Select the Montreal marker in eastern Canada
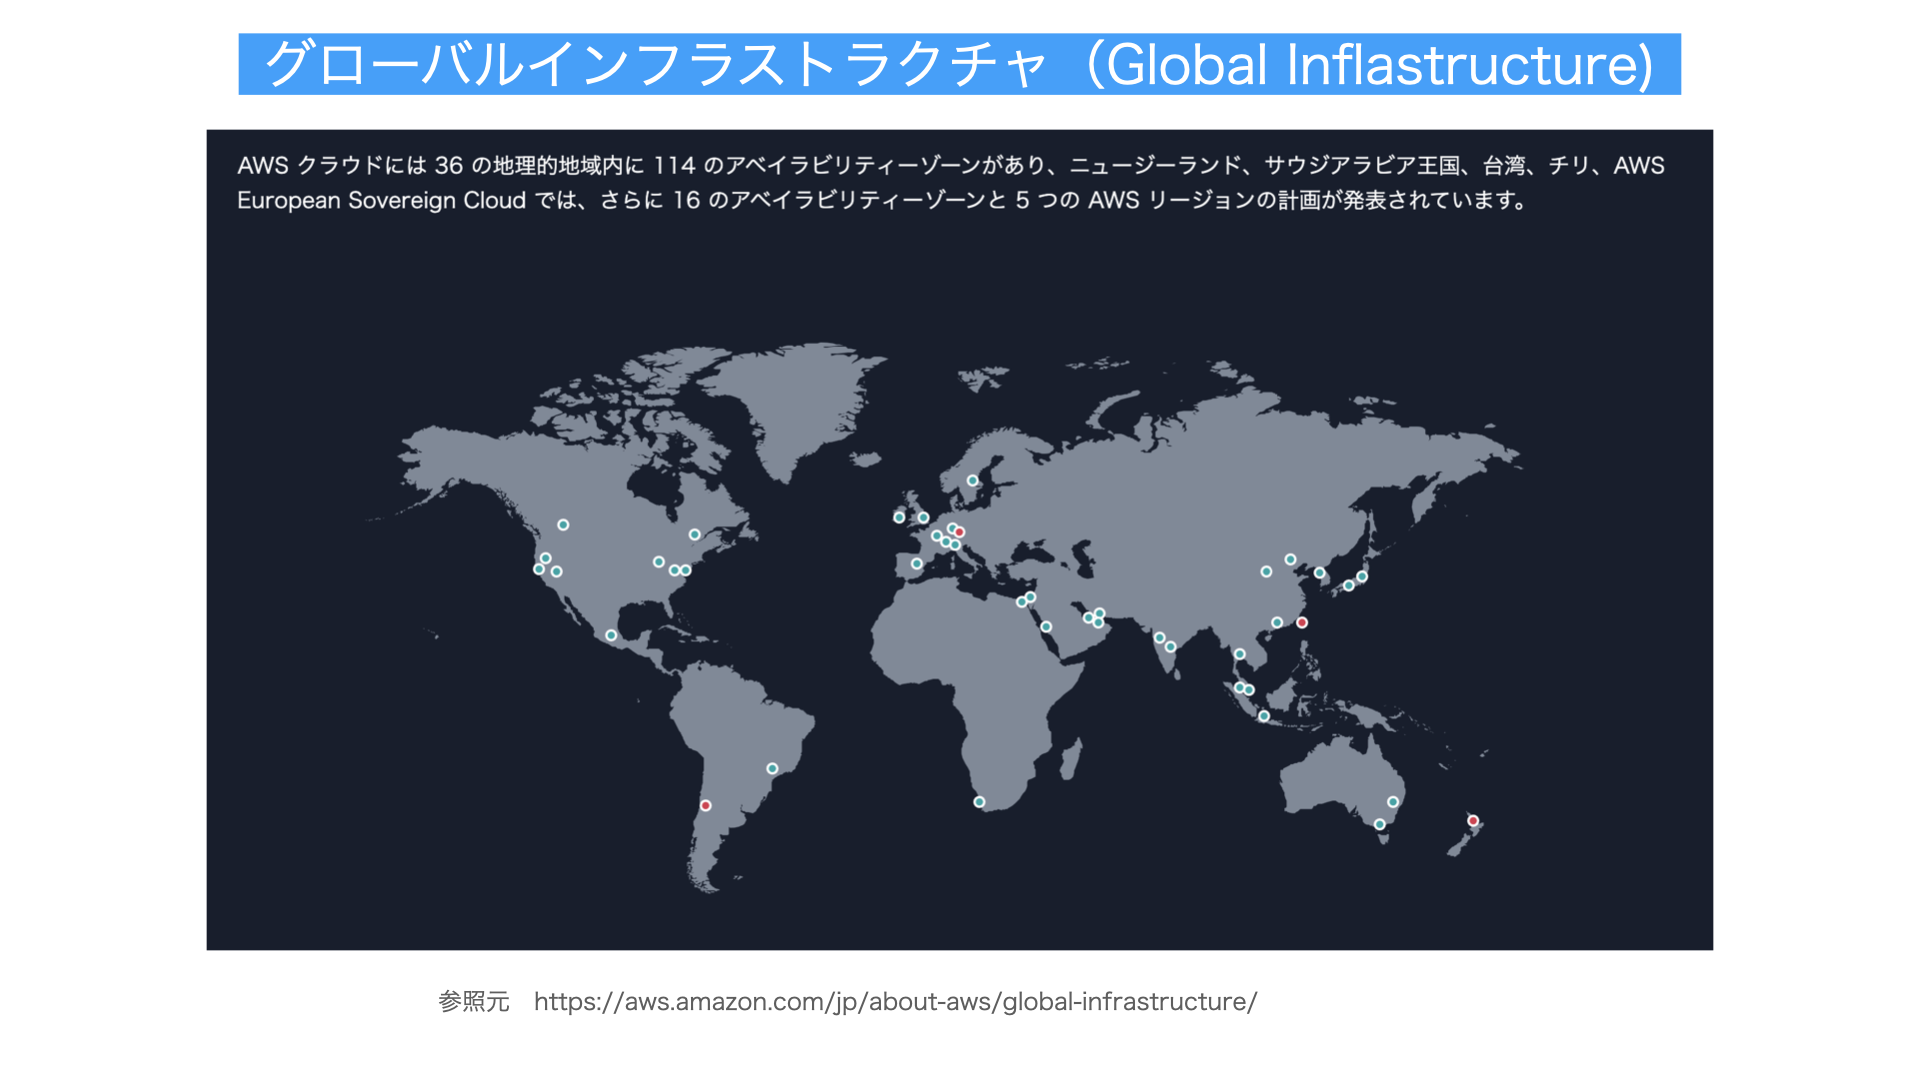Viewport: 1920px width, 1080px height. (x=695, y=534)
